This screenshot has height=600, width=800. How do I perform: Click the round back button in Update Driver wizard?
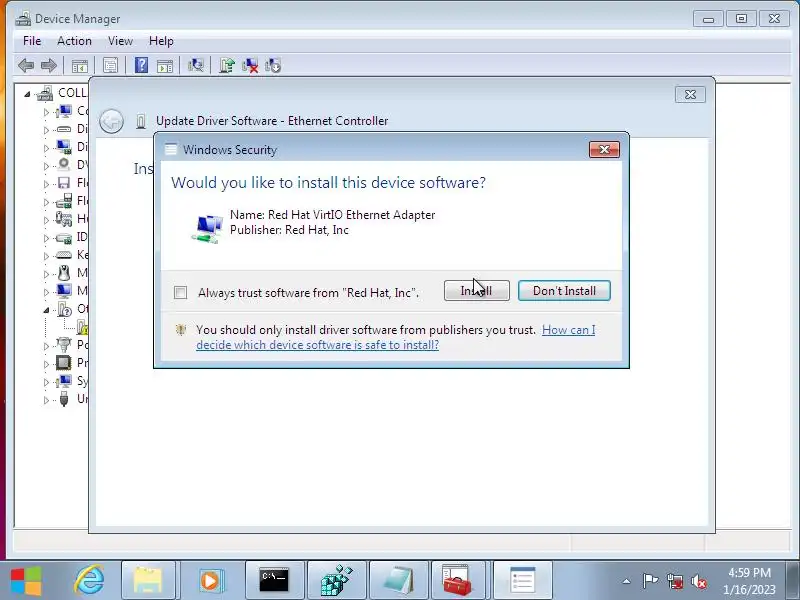coord(111,121)
